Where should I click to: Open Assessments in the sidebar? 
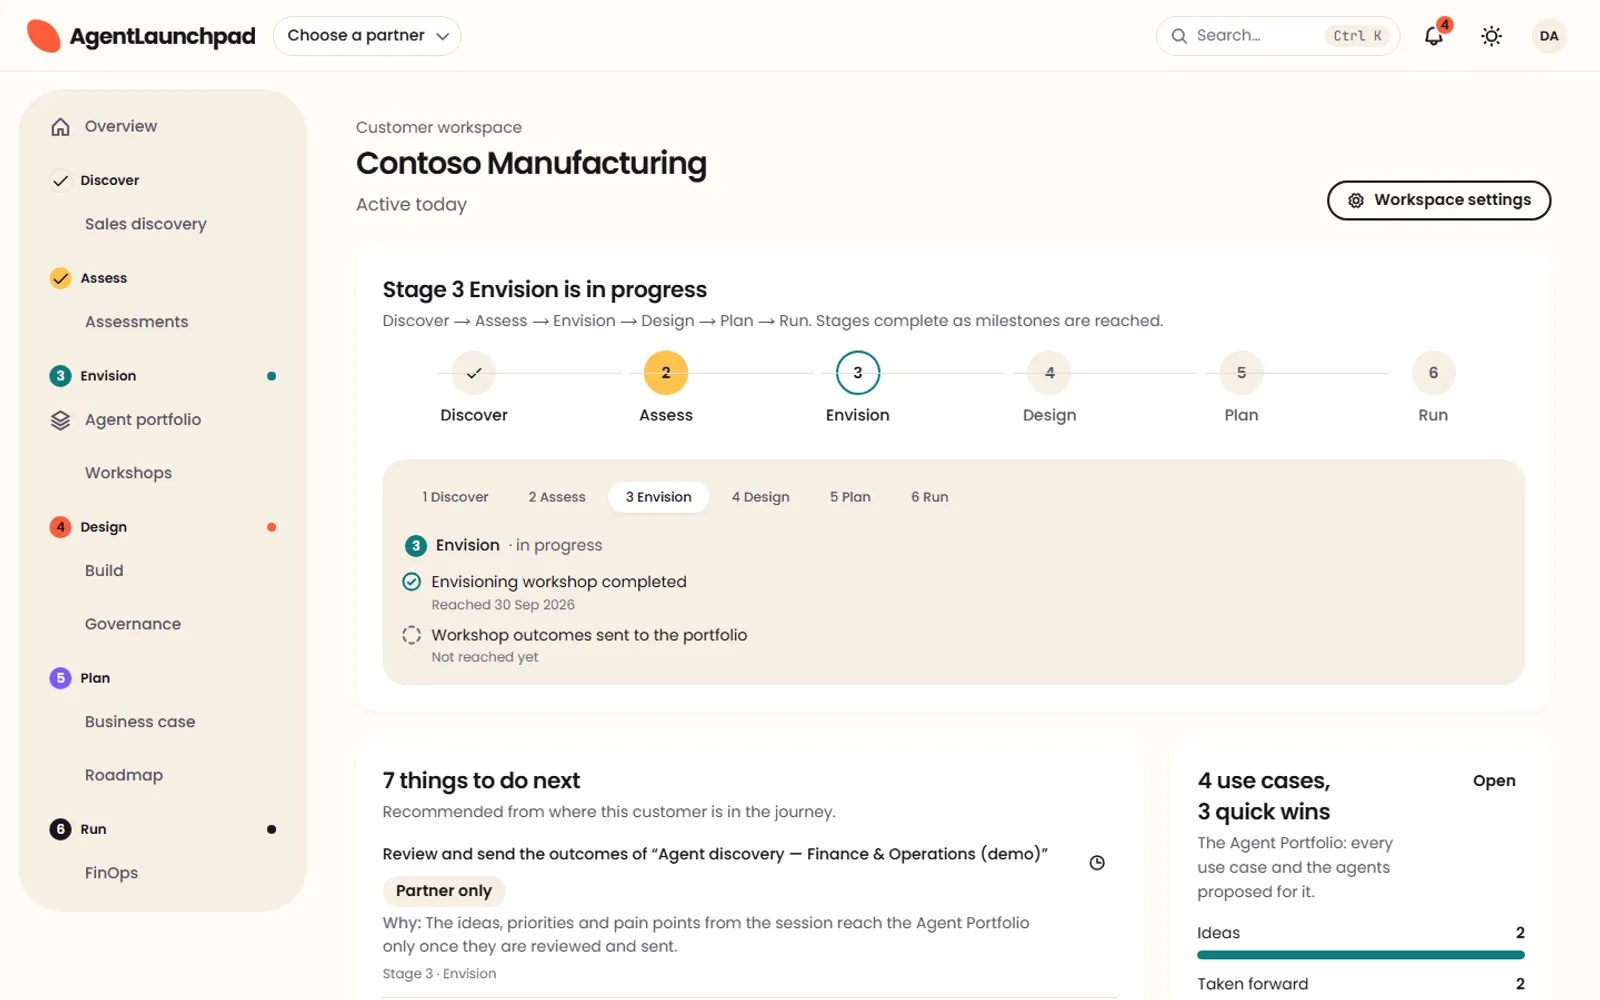(x=137, y=322)
